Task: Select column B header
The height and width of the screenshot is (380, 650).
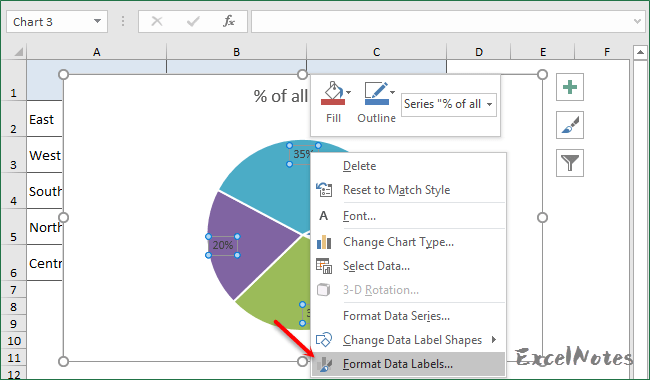Action: tap(236, 52)
